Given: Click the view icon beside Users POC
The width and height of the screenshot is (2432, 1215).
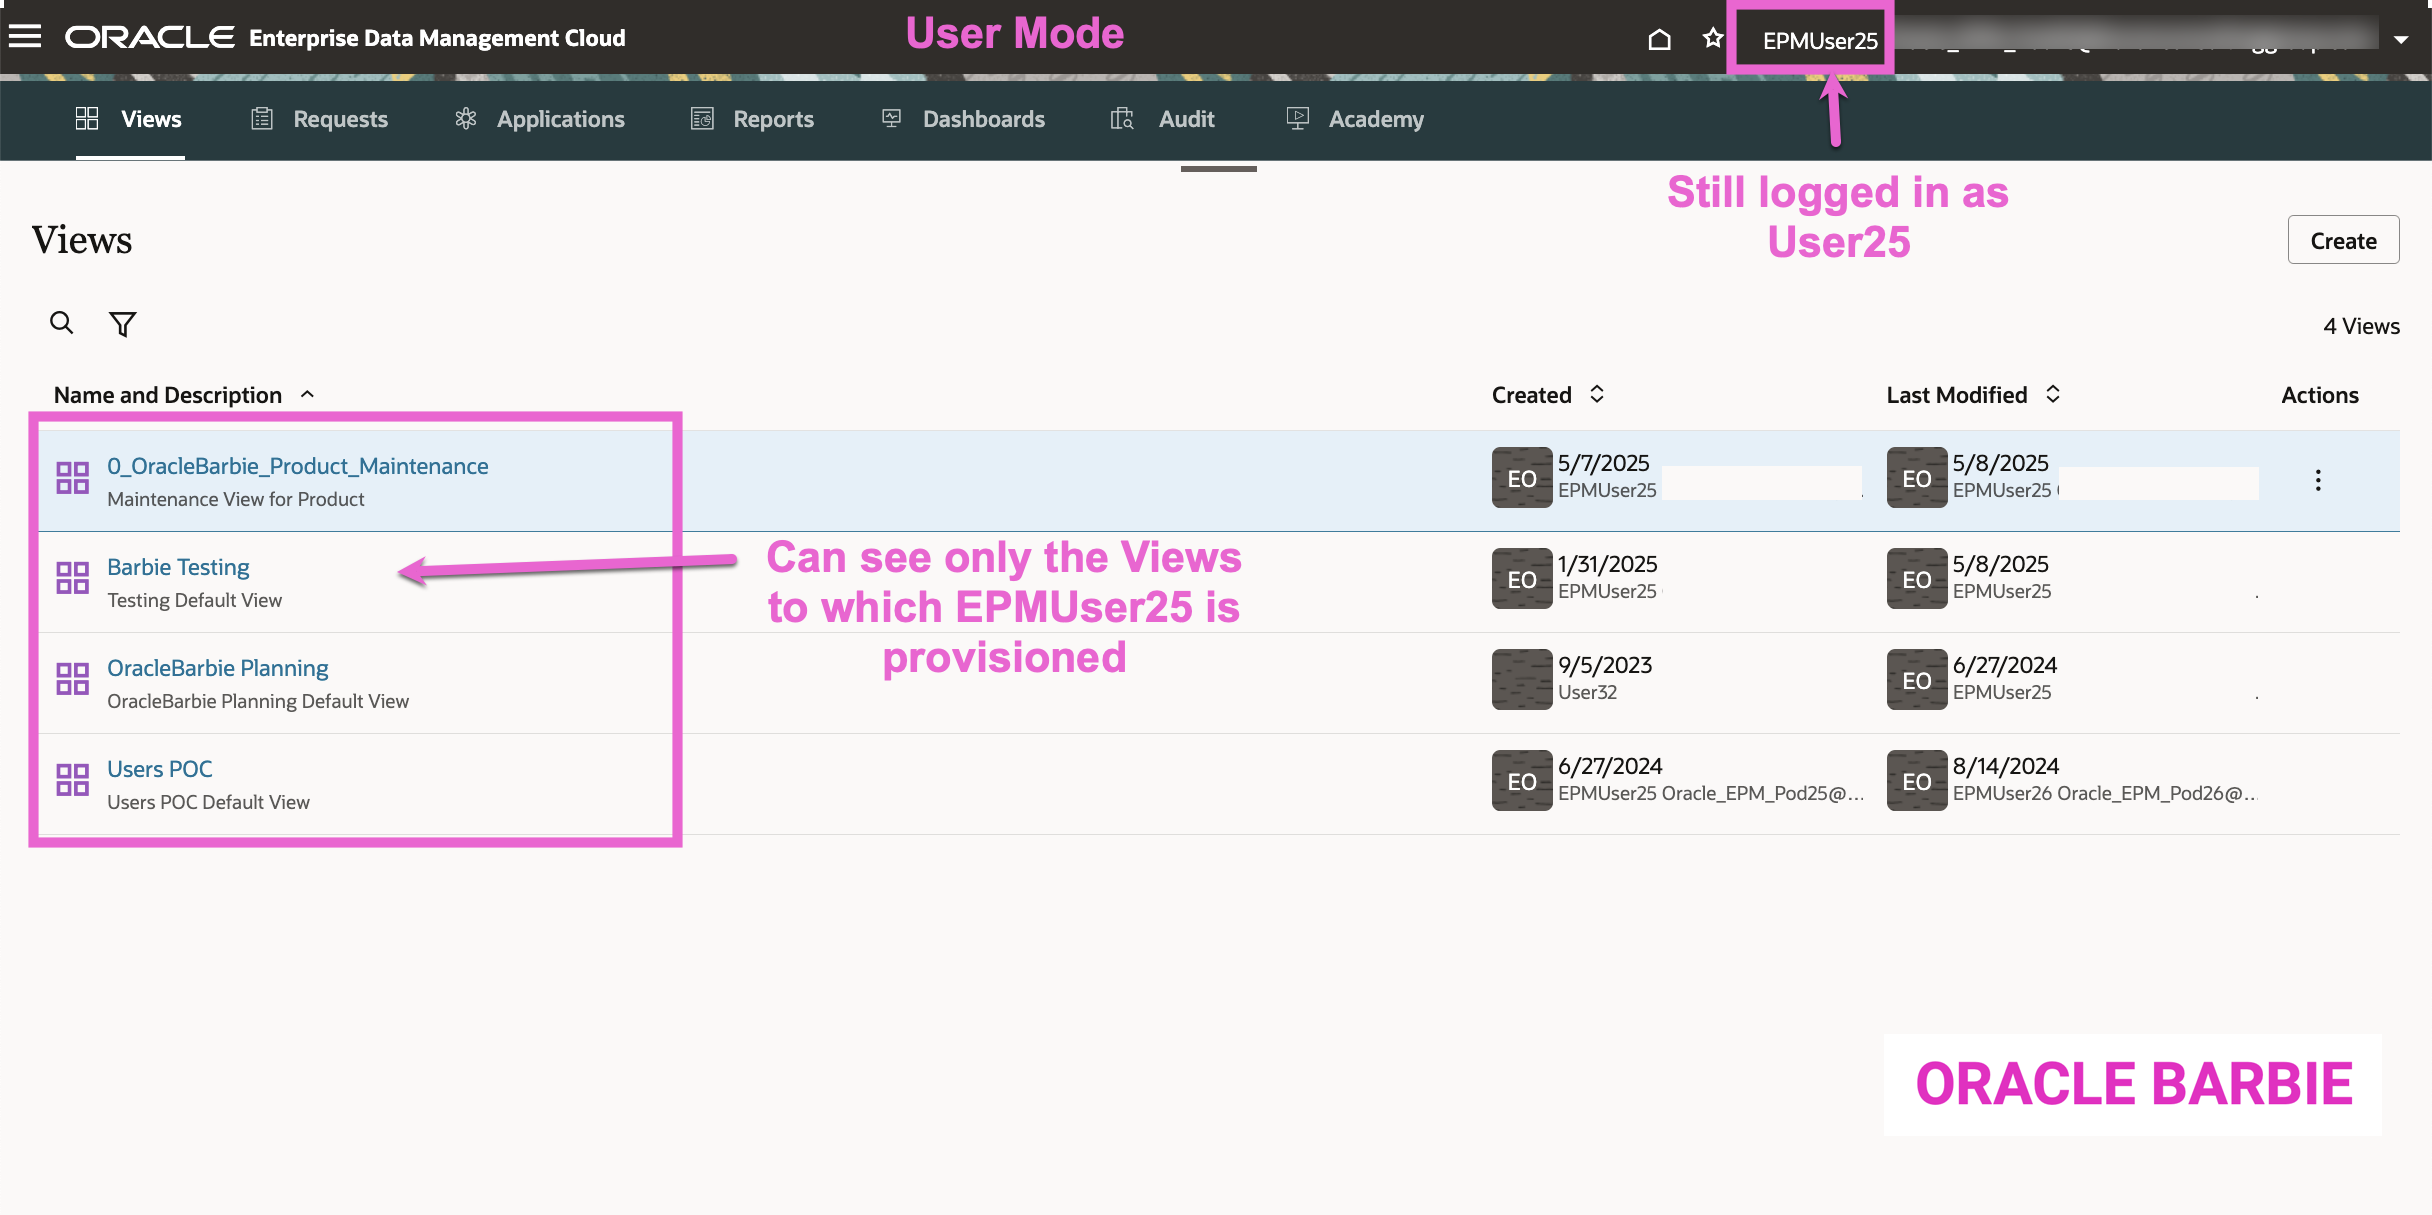Looking at the screenshot, I should point(72,780).
